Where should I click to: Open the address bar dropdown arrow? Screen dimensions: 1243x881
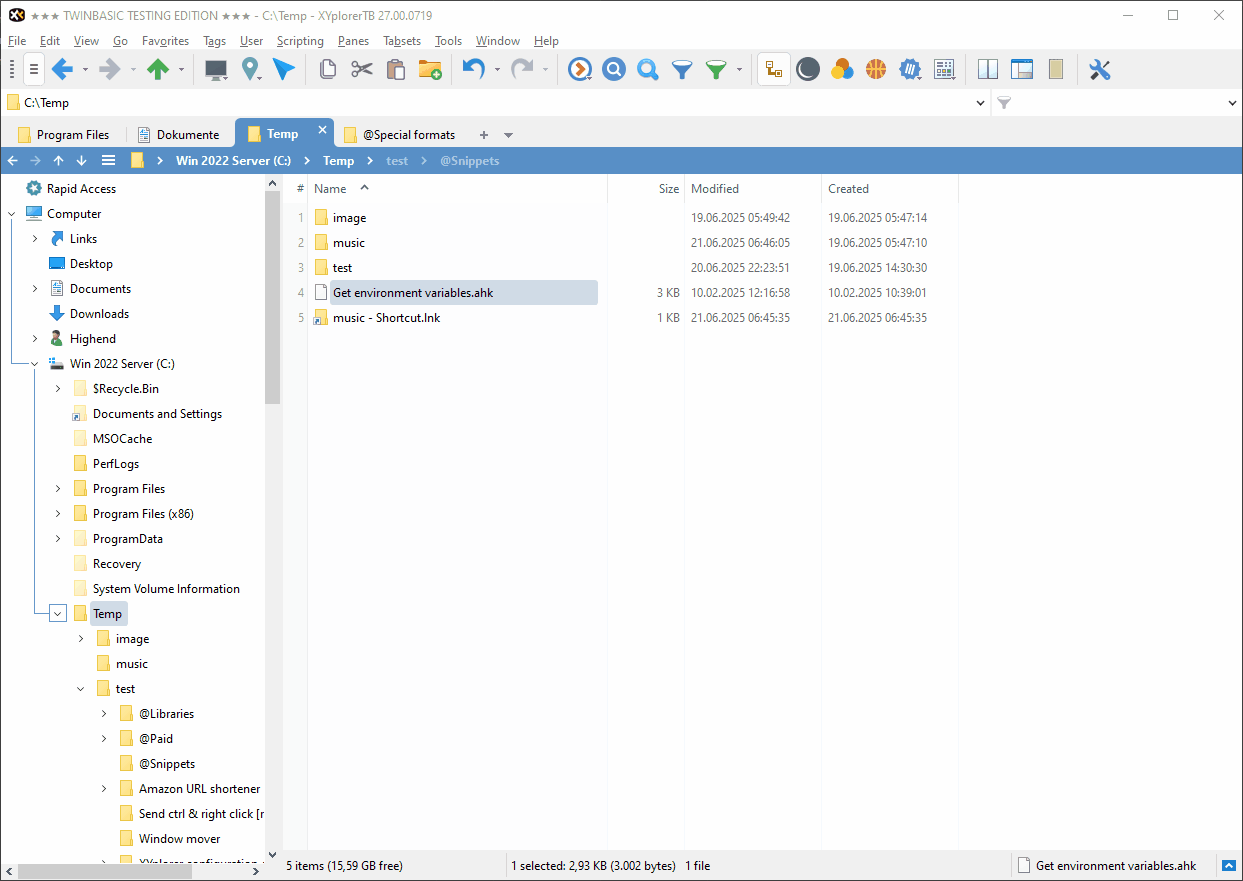[981, 103]
